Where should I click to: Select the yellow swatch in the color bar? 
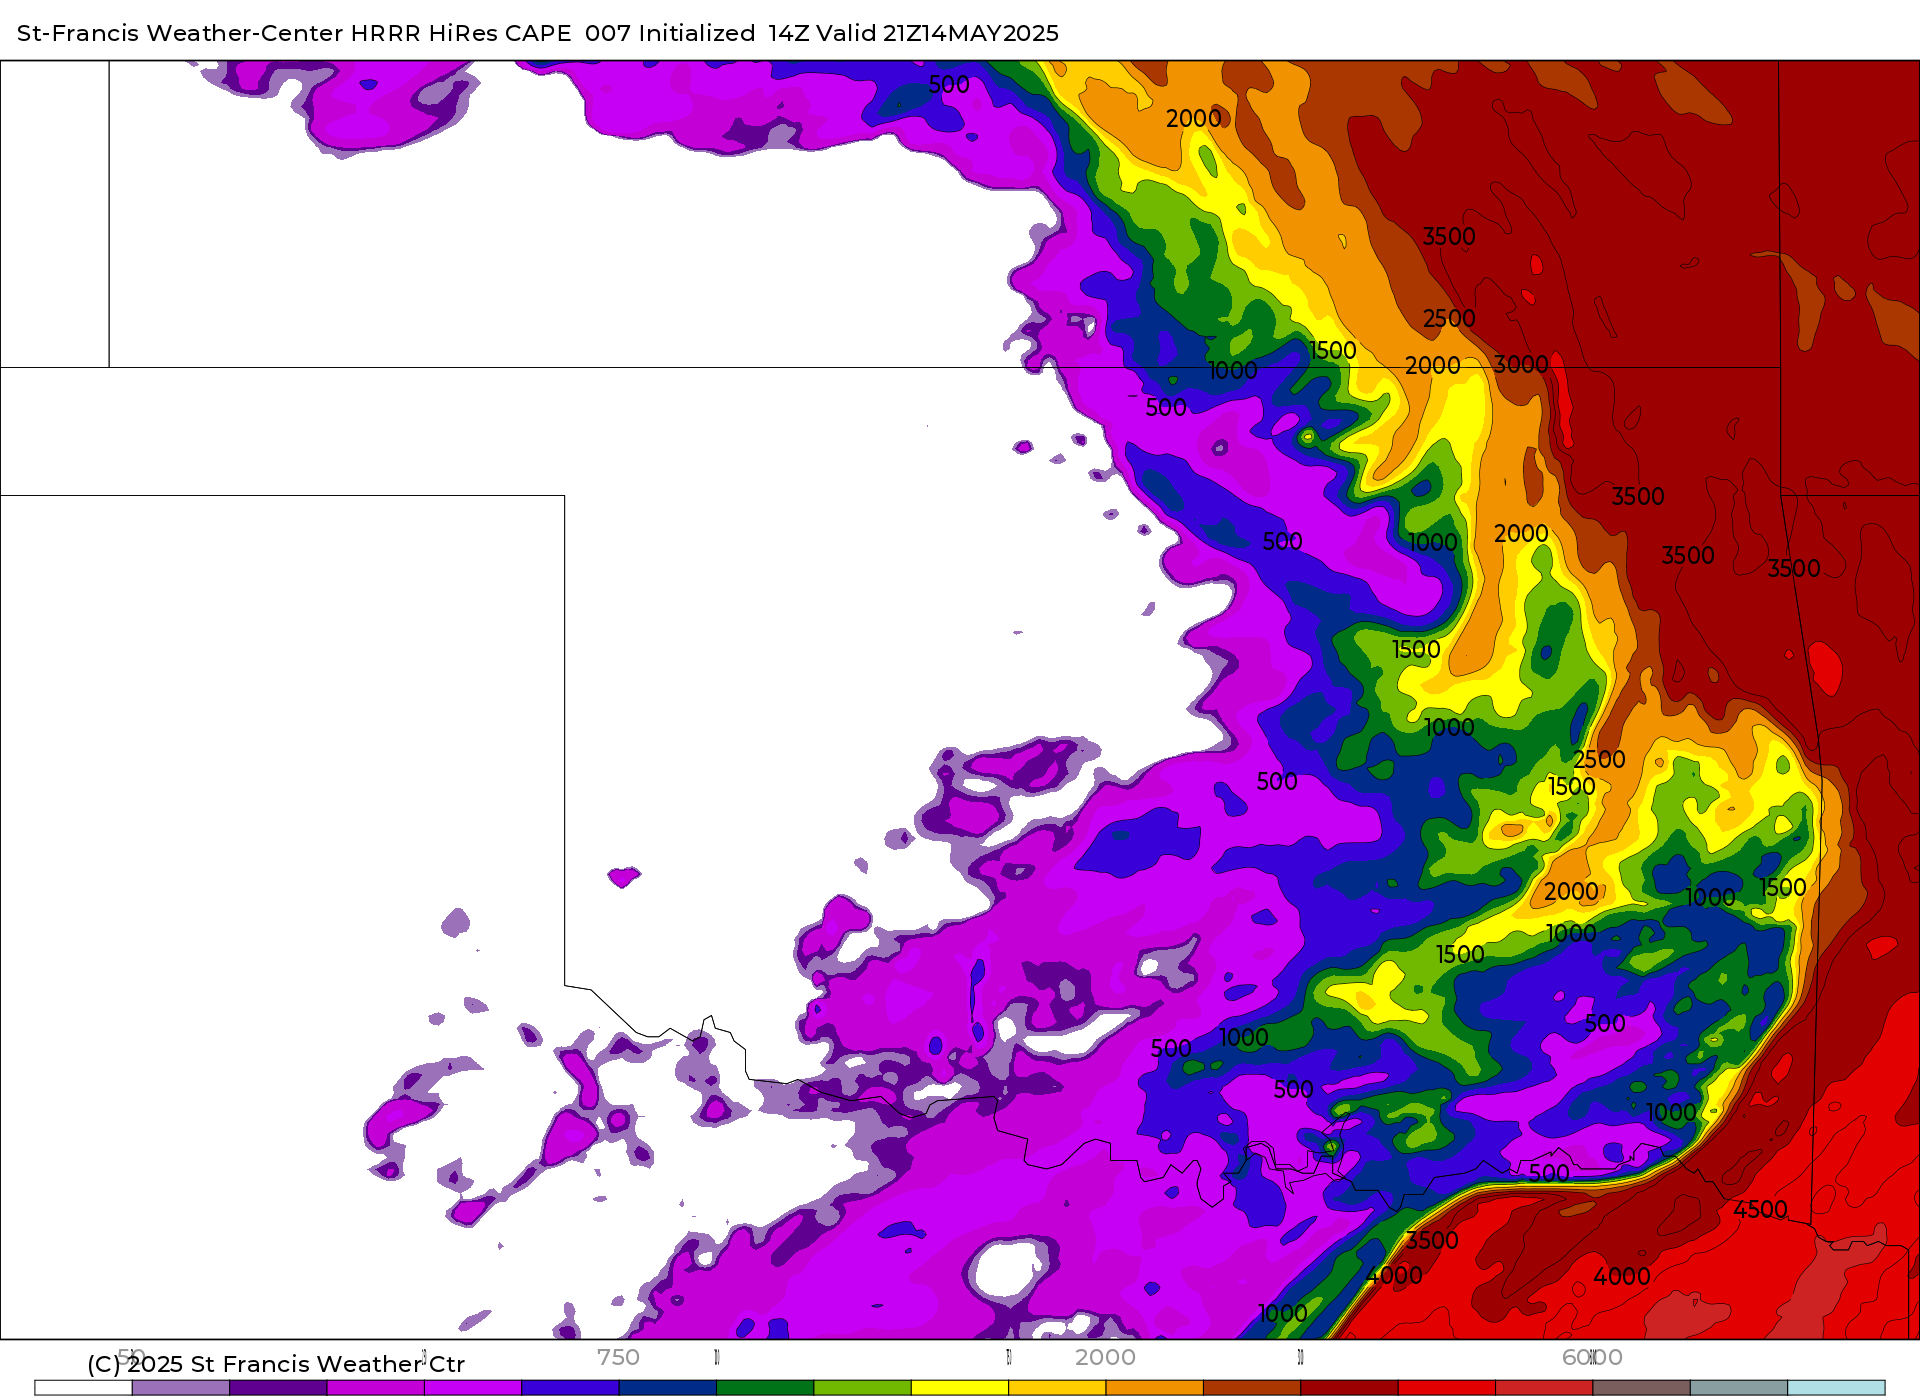(960, 1388)
